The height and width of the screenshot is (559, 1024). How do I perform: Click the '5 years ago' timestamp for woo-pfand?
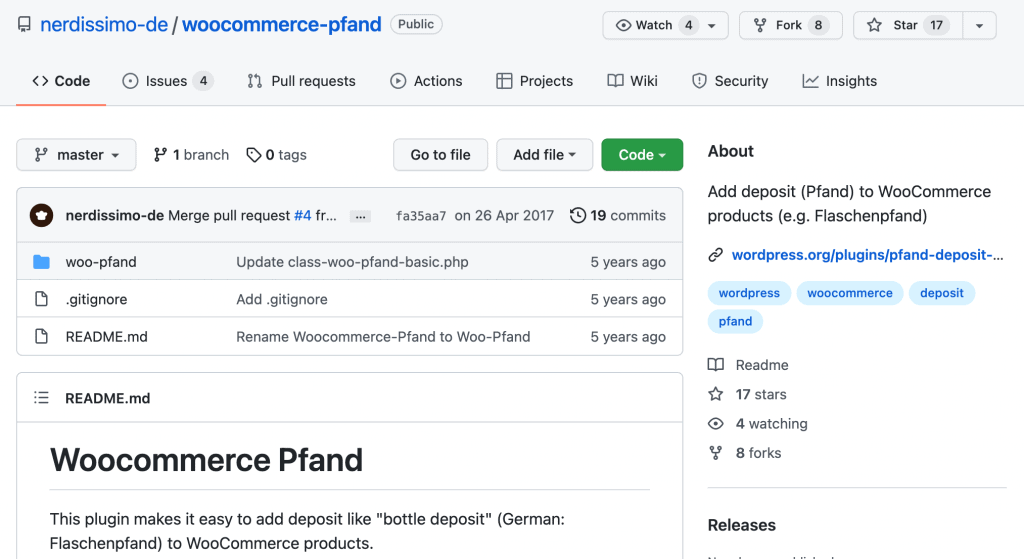(x=628, y=262)
